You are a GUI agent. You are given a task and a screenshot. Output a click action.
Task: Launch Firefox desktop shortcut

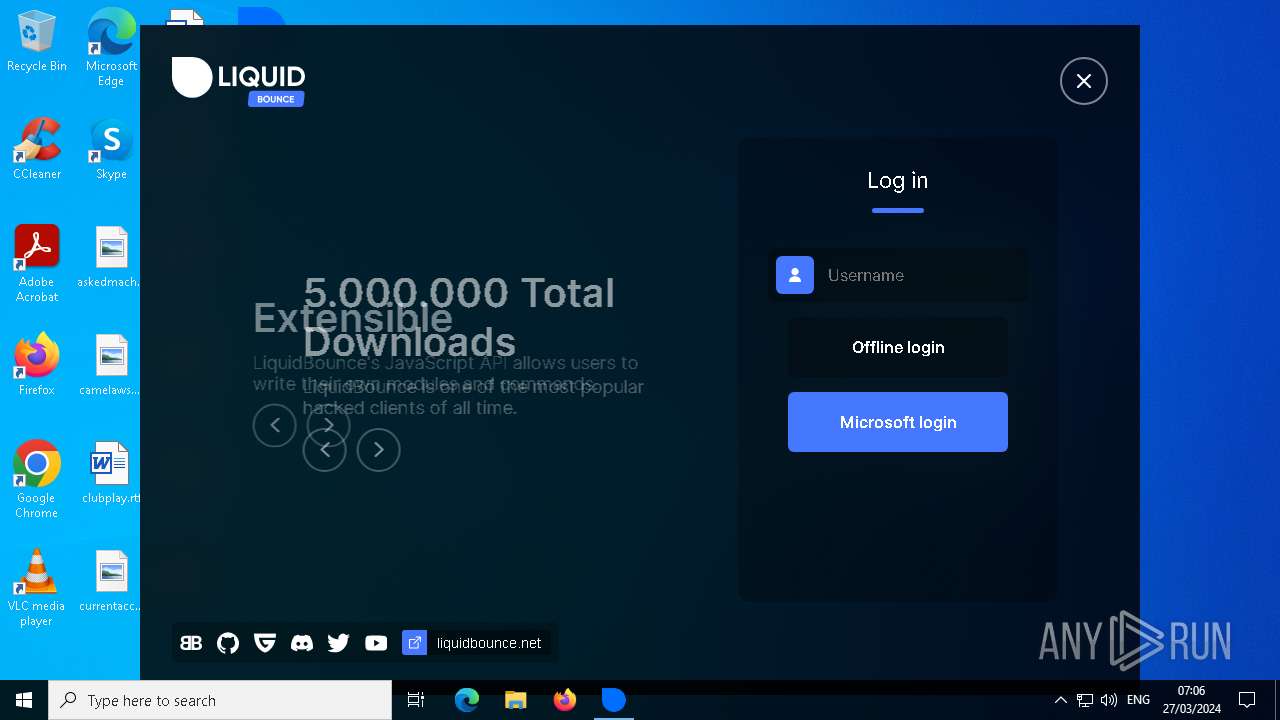tap(37, 365)
